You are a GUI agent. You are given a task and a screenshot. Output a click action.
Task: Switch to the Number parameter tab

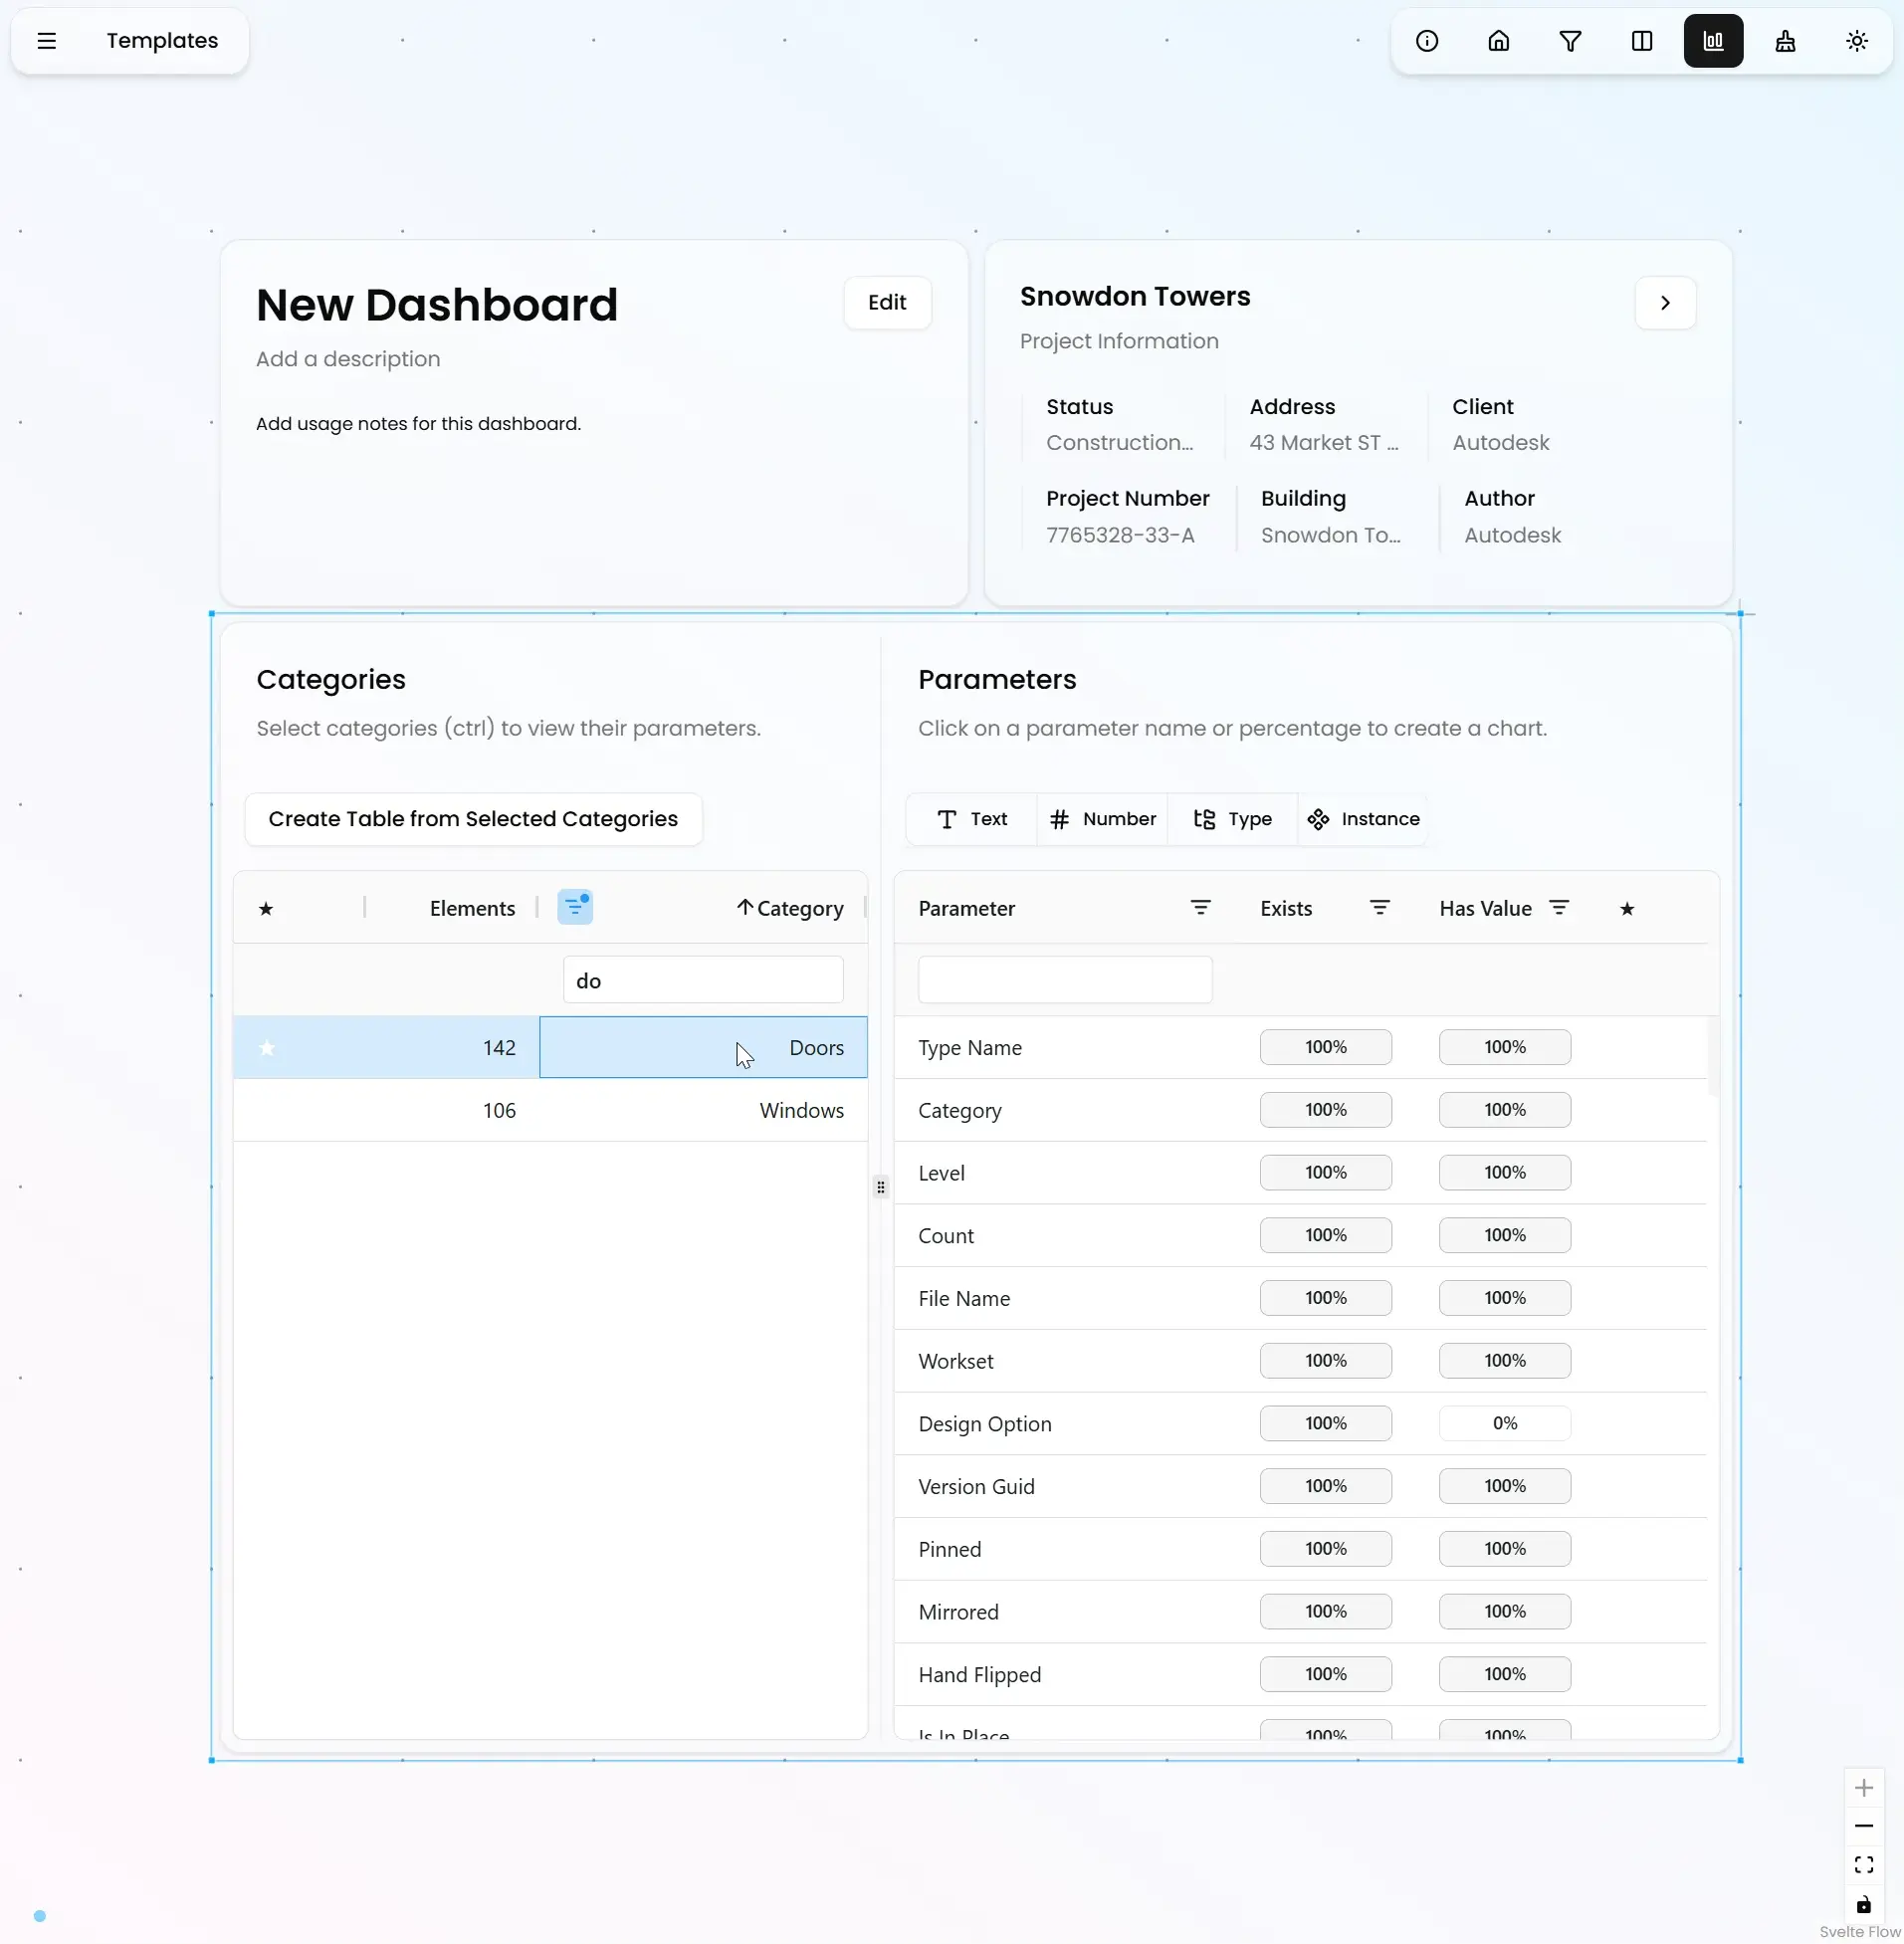pos(1102,819)
